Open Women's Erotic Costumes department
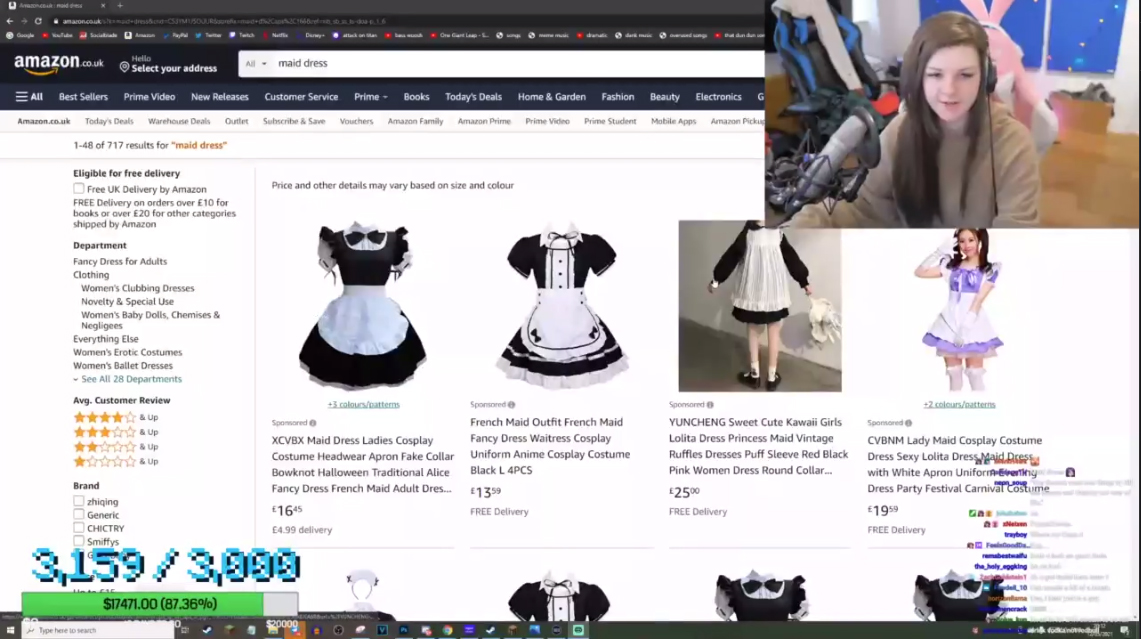This screenshot has height=639, width=1141. coord(127,352)
